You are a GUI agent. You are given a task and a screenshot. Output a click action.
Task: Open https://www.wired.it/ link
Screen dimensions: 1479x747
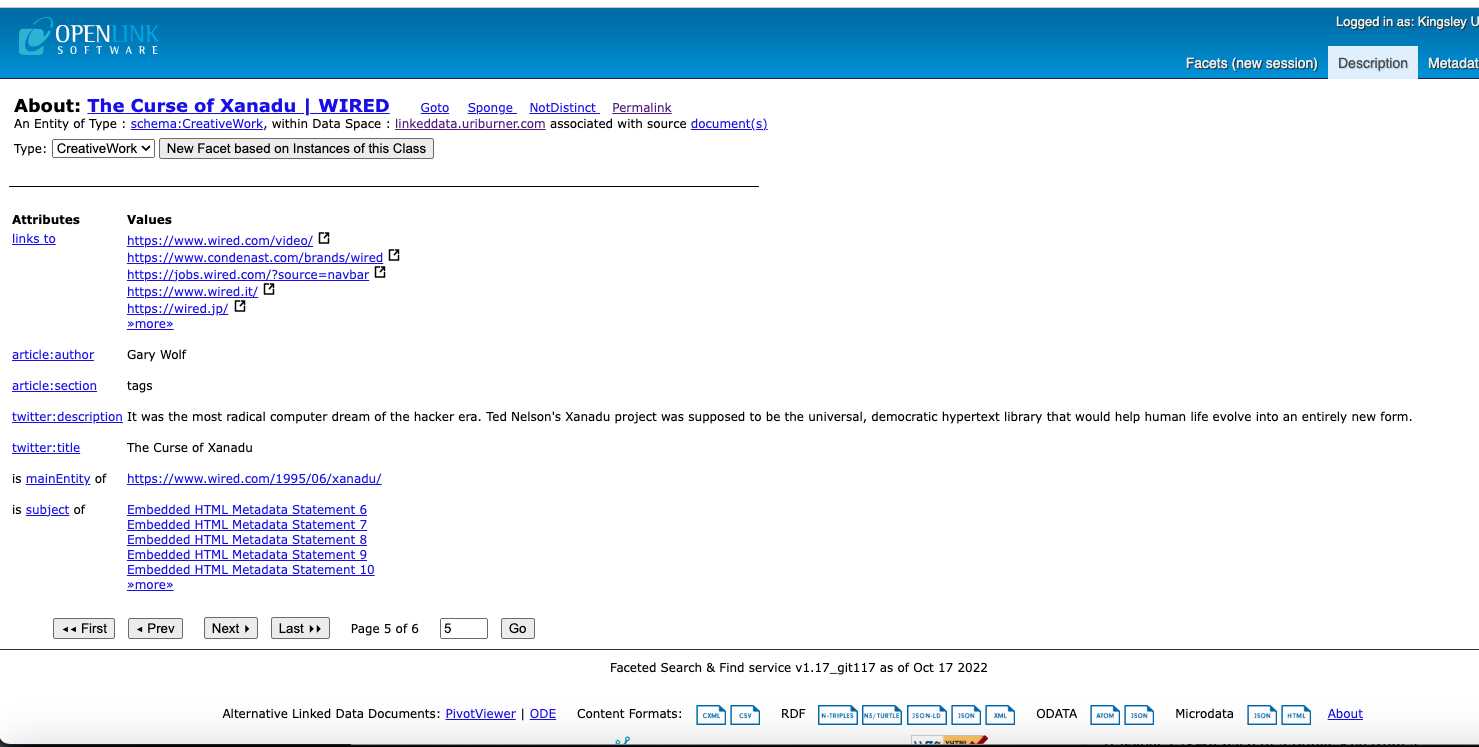(x=192, y=292)
